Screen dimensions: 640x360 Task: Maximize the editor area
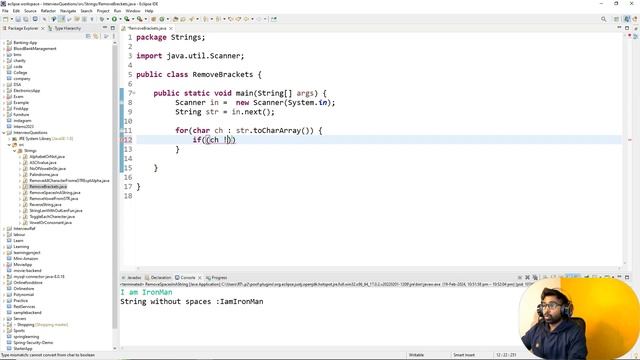point(627,28)
